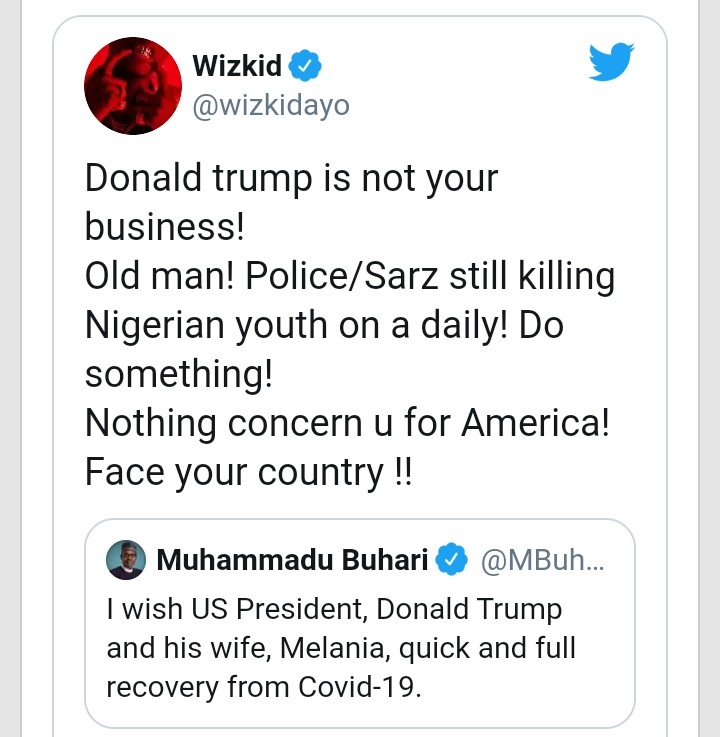The width and height of the screenshot is (720, 737).
Task: Click "Nothing concern u for America!" line
Action: pyautogui.click(x=348, y=422)
